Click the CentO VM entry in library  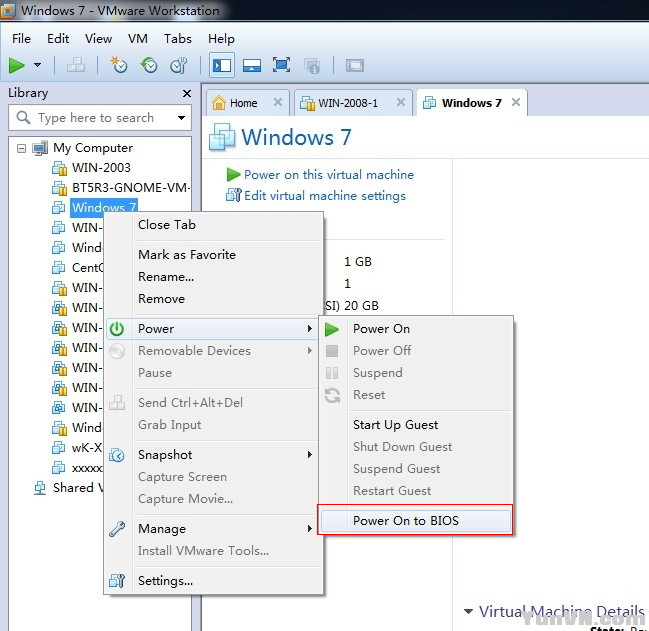point(87,268)
